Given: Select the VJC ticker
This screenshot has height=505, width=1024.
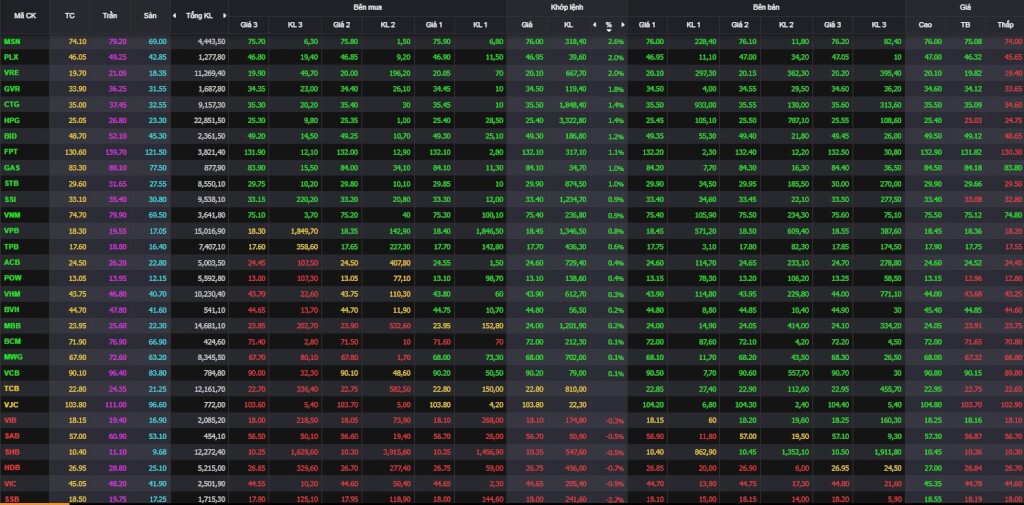Looking at the screenshot, I should [x=11, y=404].
